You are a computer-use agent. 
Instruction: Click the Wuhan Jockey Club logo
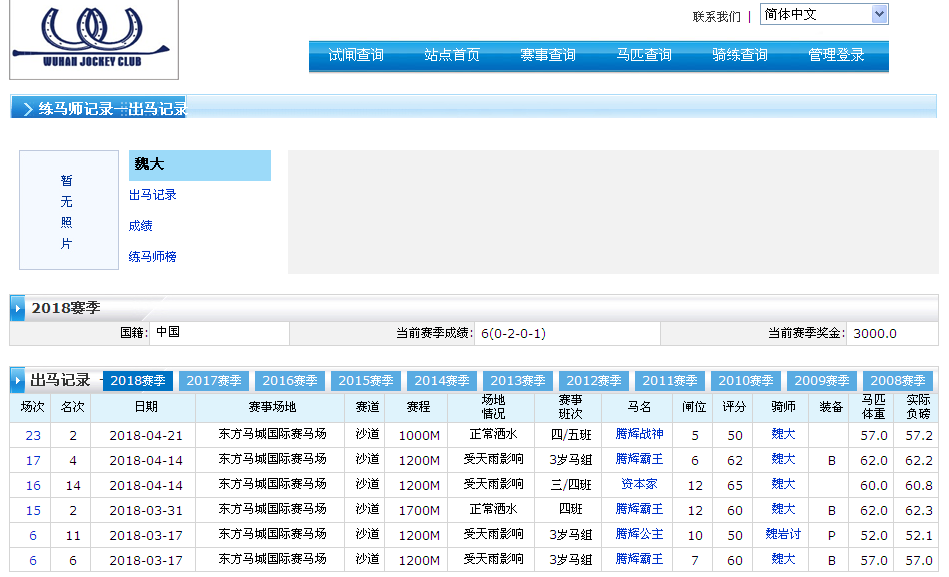[94, 38]
